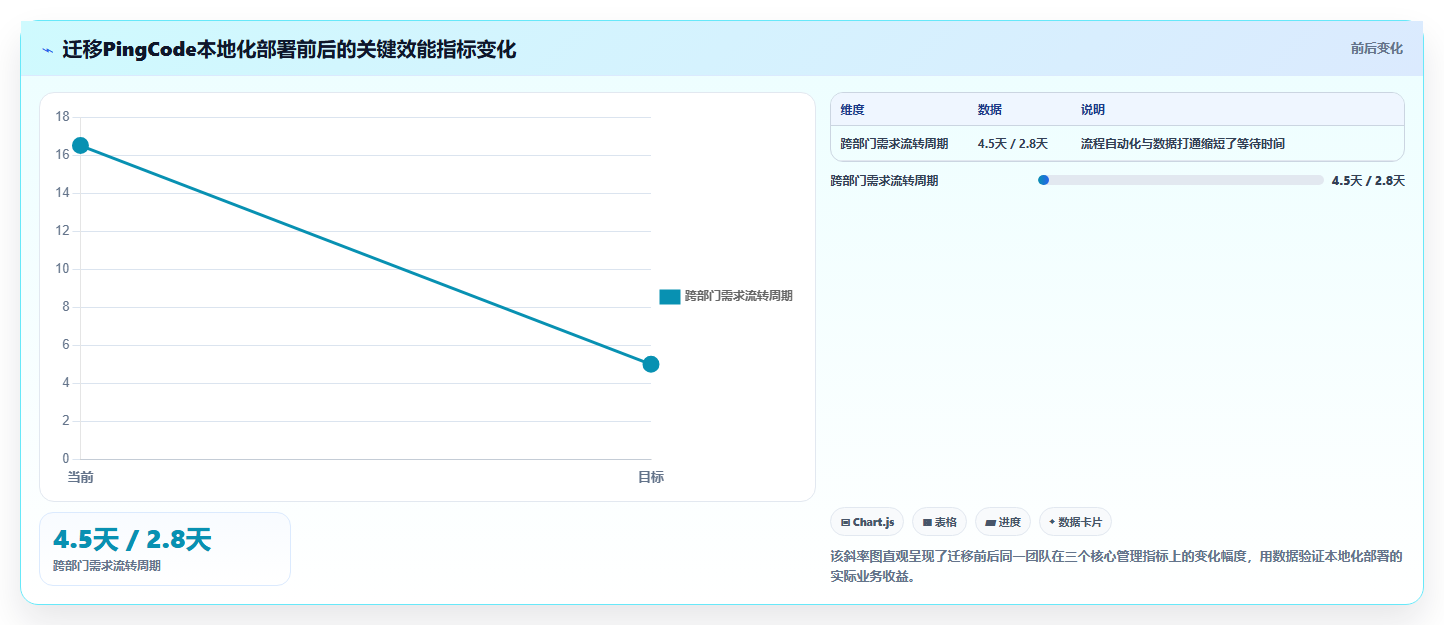Screen dimensions: 1444x625
Task: Click the Chart.js tag
Action: (x=867, y=522)
